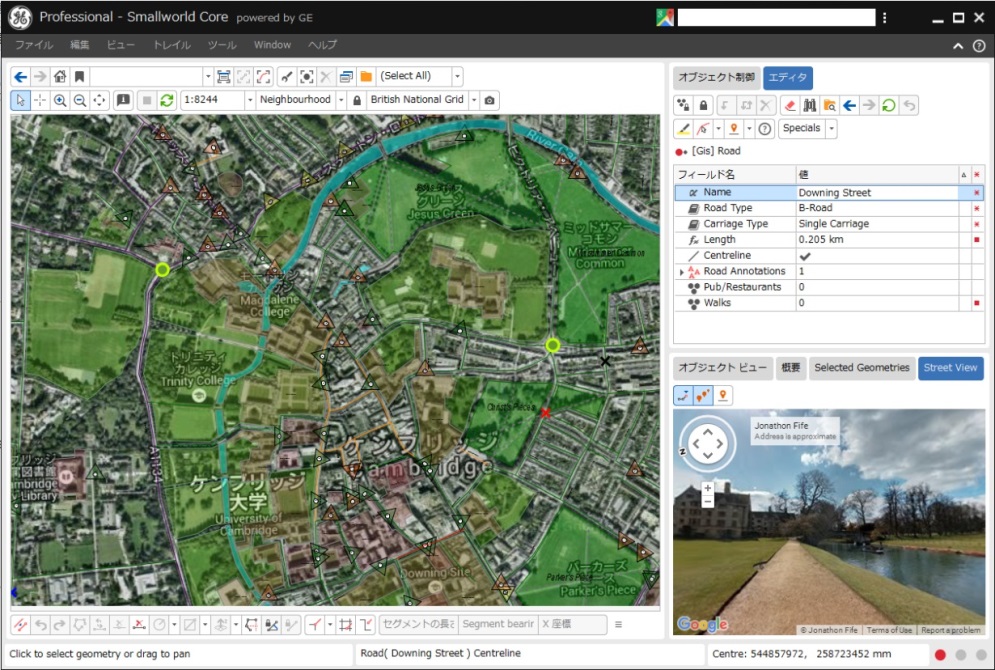This screenshot has width=995, height=670.
Task: Open the ファイル menu
Action: point(34,45)
